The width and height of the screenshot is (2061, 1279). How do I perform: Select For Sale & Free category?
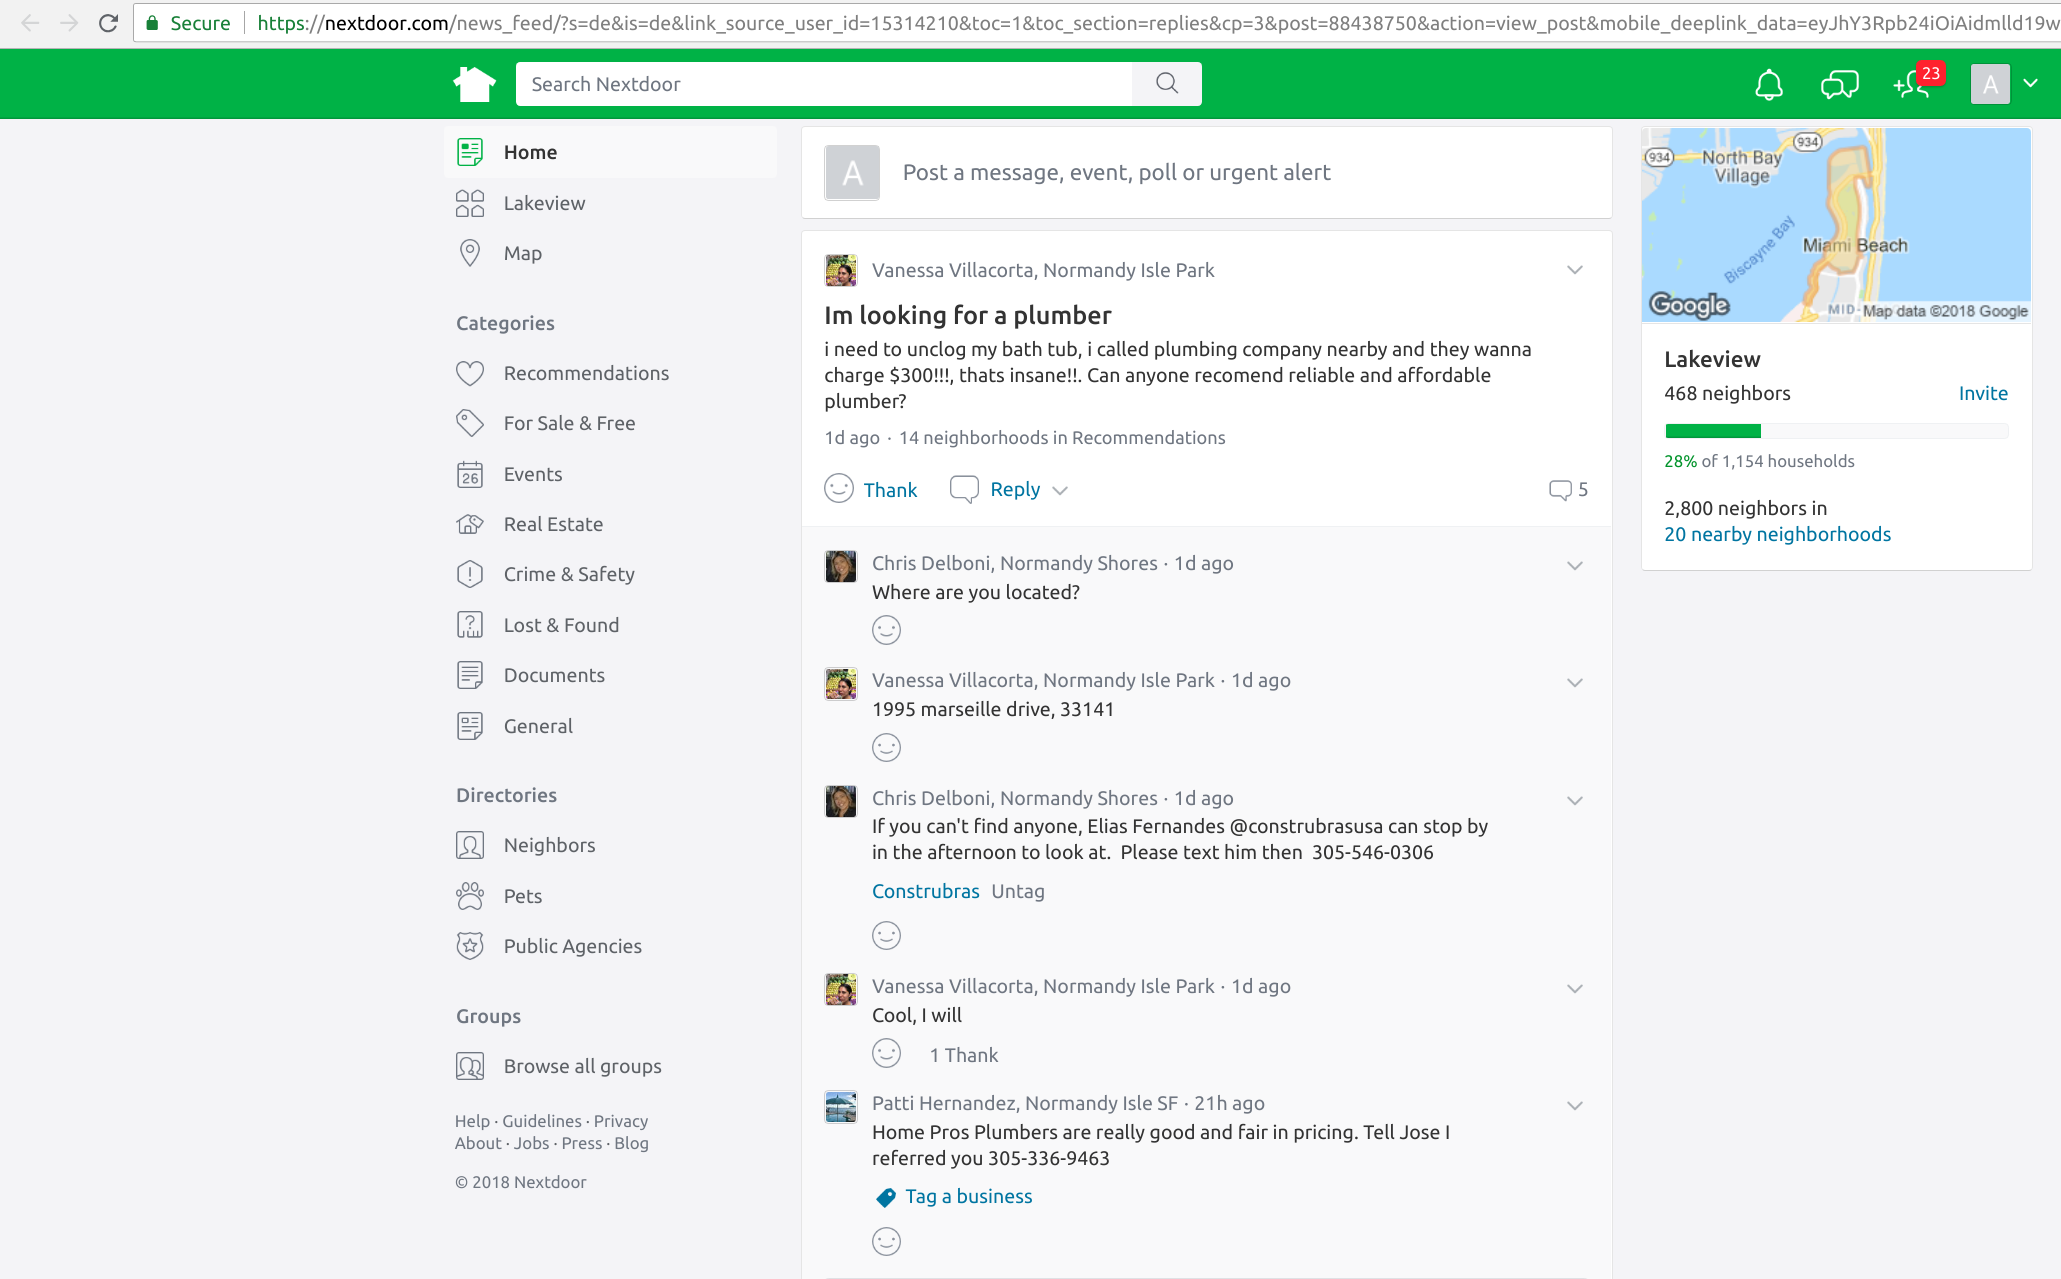coord(568,423)
